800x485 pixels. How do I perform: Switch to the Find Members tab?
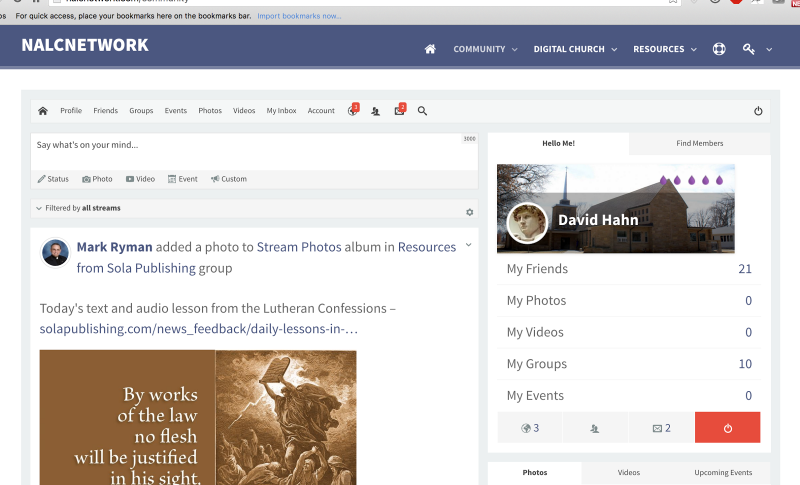[699, 143]
